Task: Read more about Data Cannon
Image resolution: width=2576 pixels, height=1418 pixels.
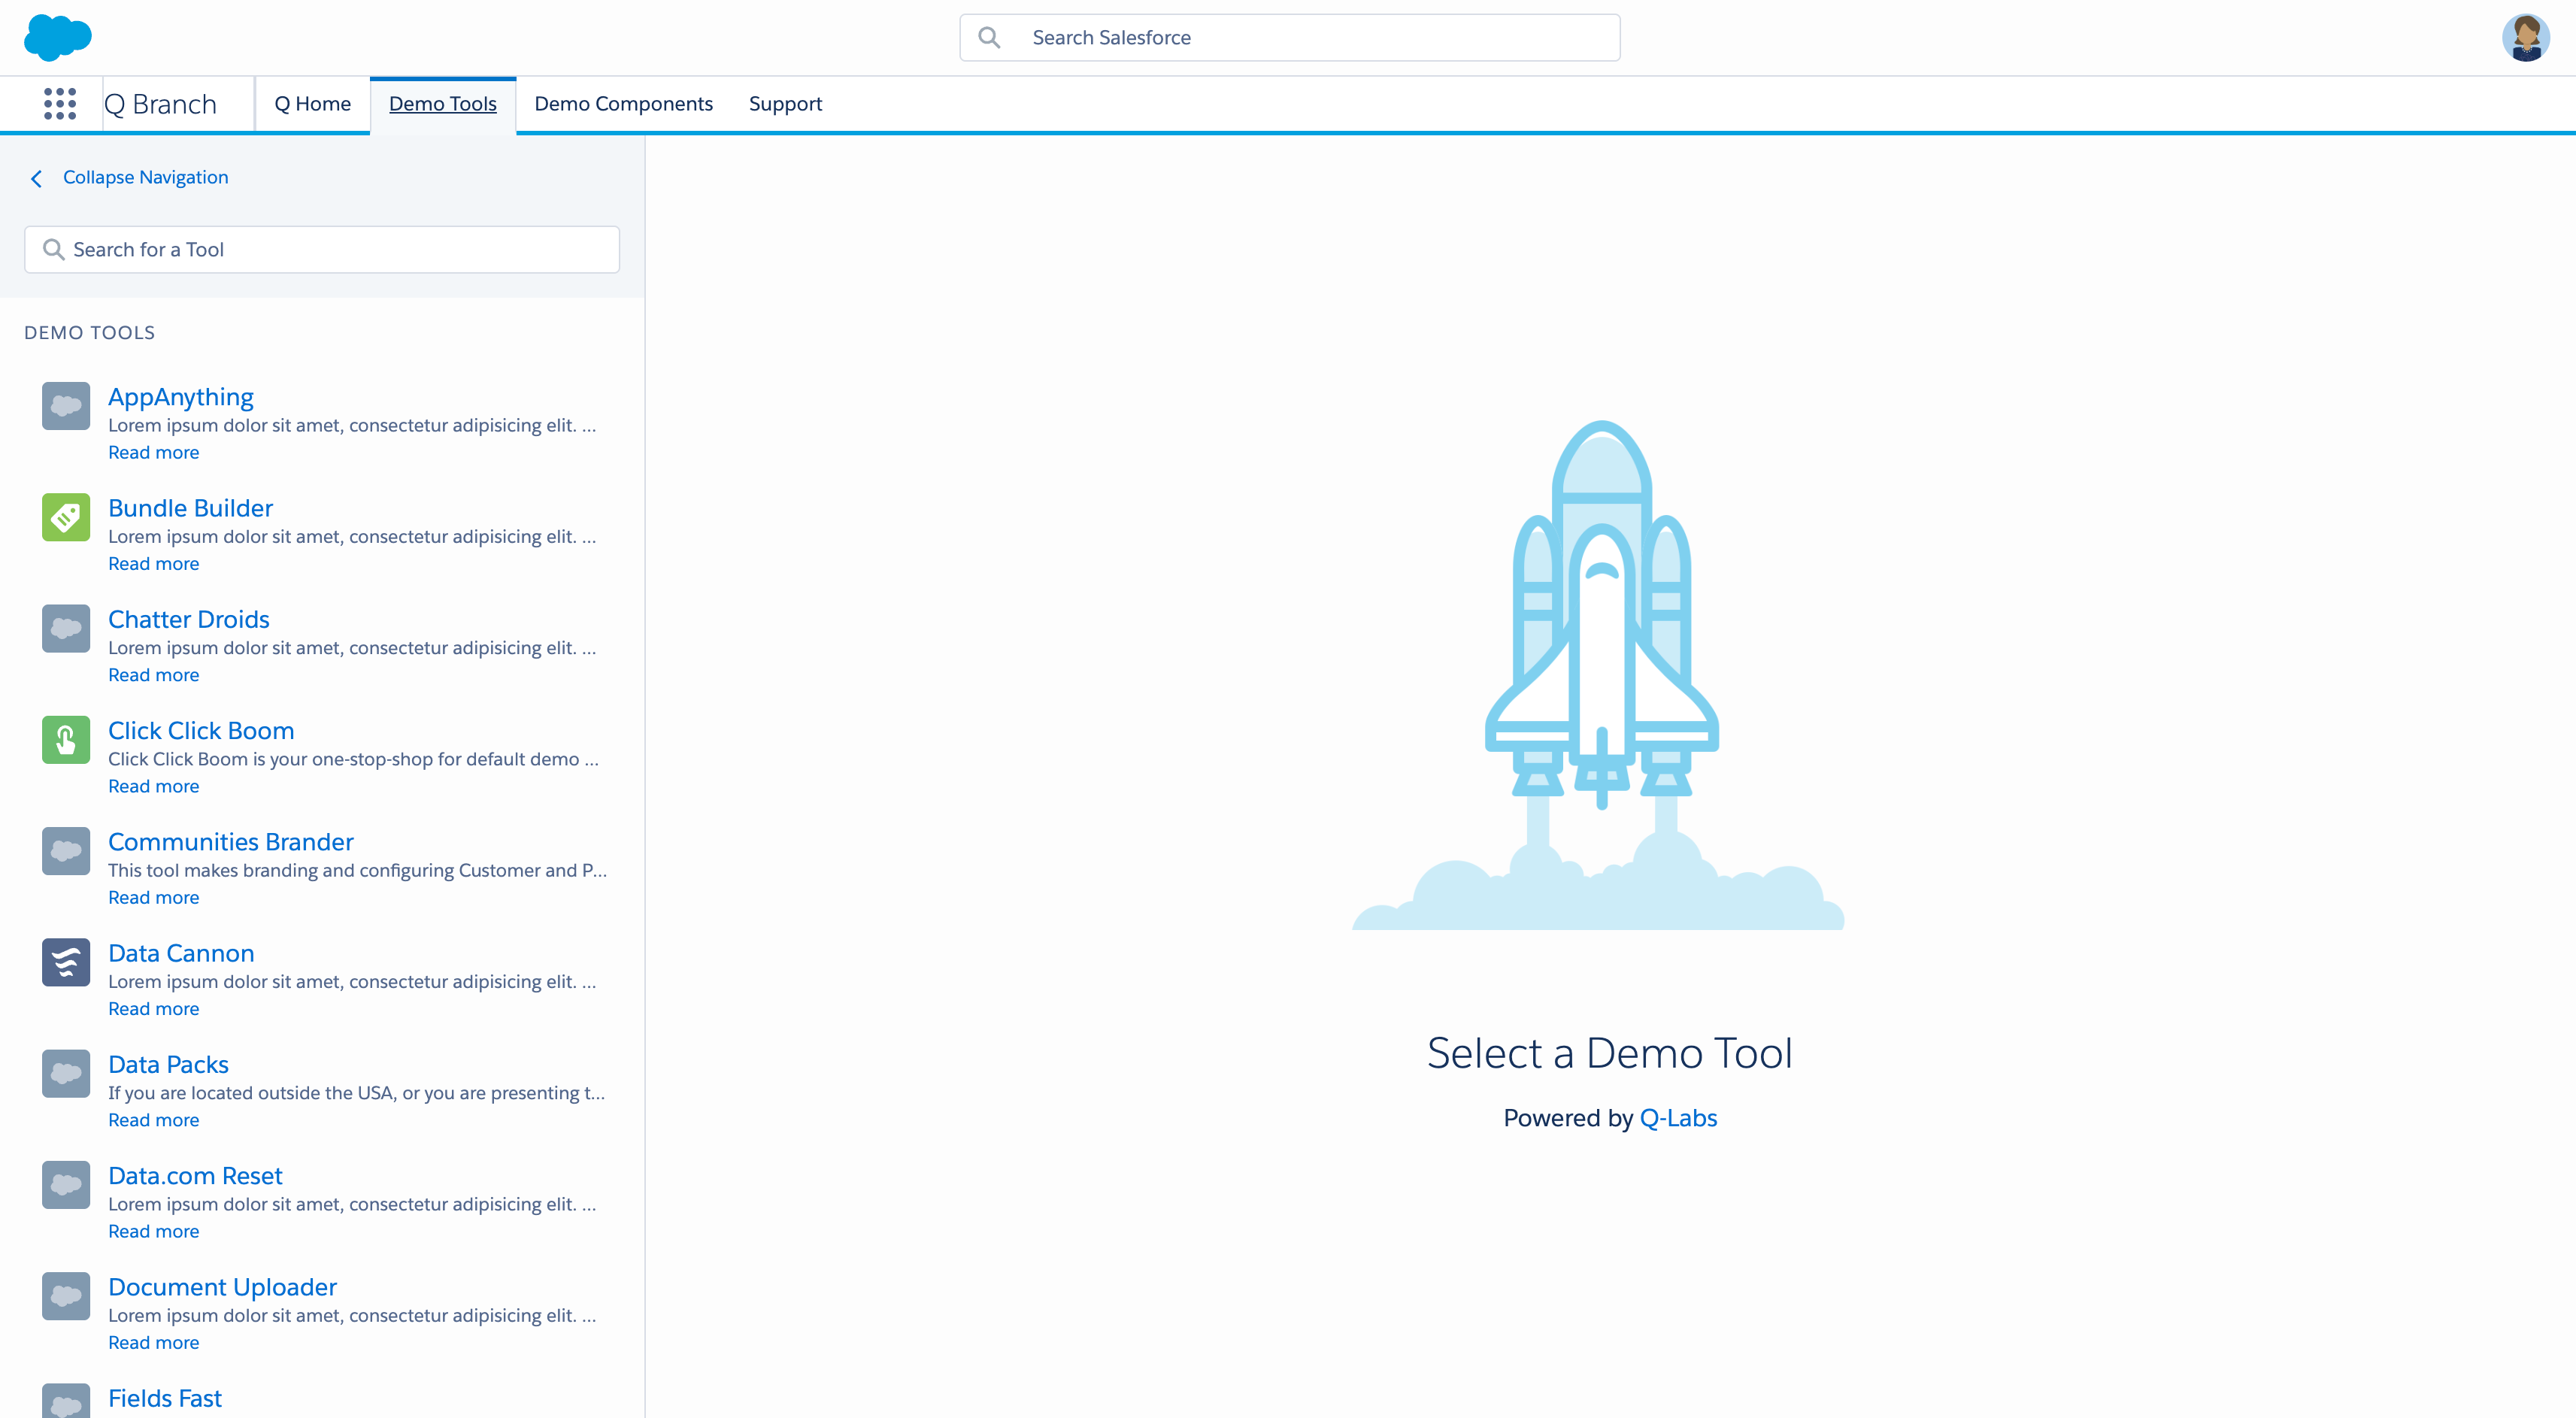Action: (154, 1008)
